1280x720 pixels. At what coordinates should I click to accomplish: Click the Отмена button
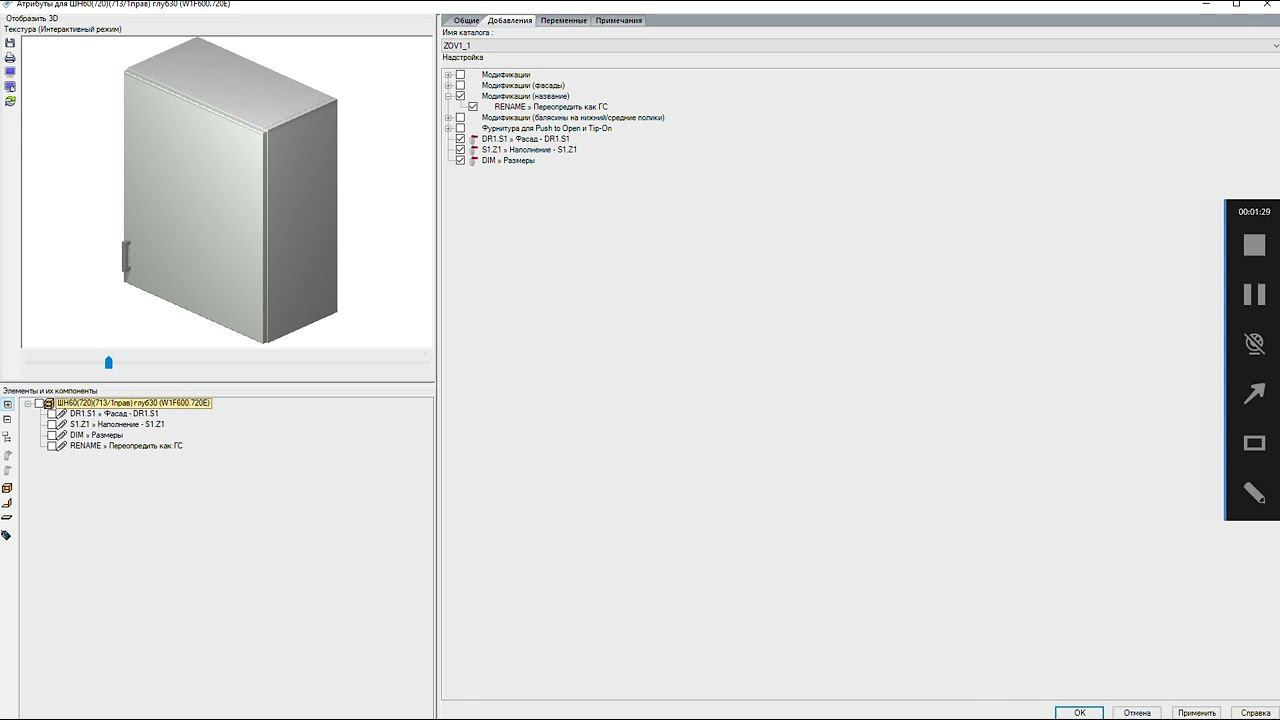1137,713
